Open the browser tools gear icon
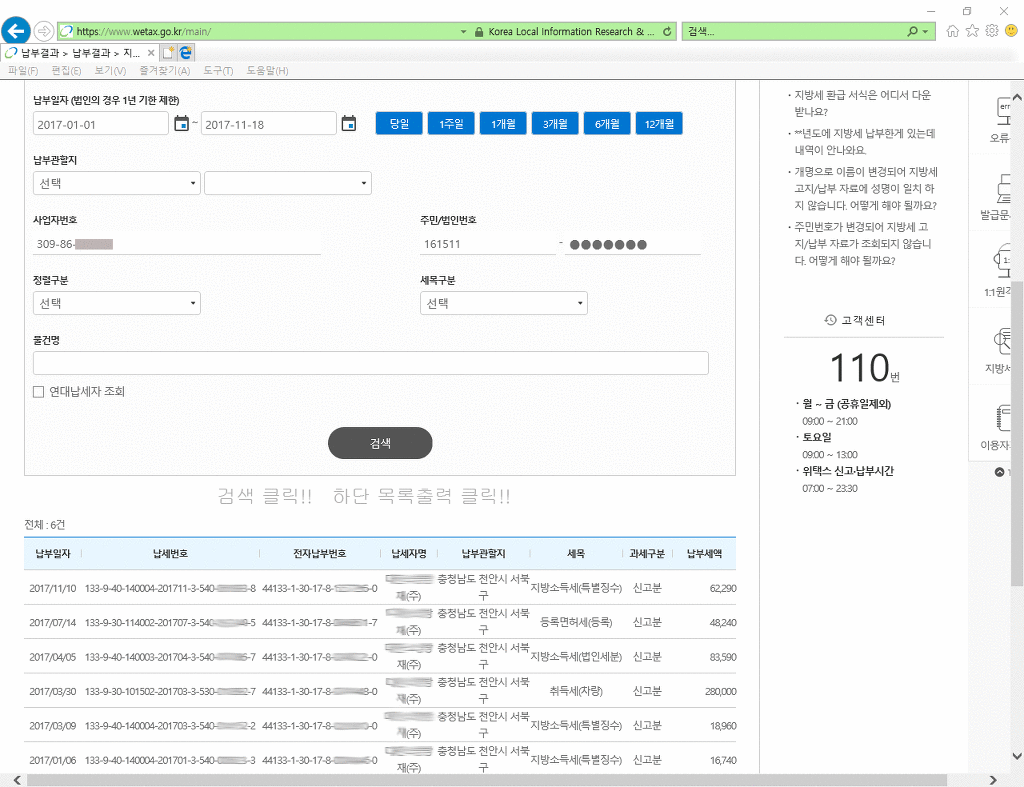1024x787 pixels. click(x=991, y=31)
